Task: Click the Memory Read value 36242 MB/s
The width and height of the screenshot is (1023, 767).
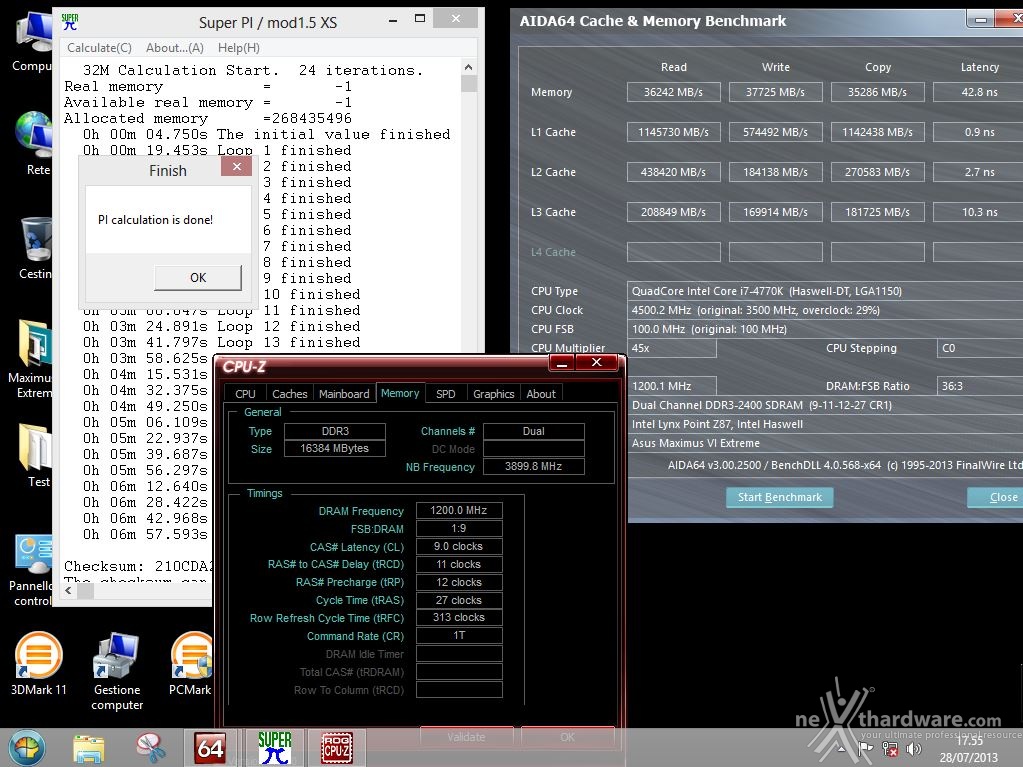Action: (x=673, y=92)
